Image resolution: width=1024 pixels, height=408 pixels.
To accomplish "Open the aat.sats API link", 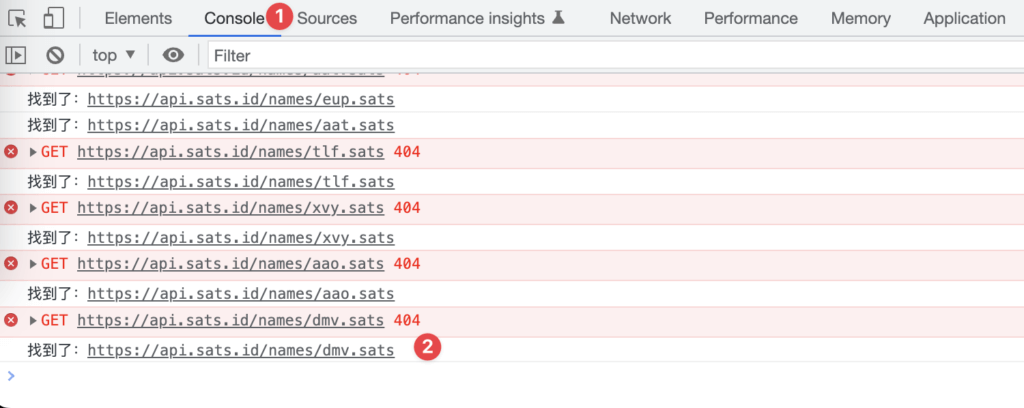I will (241, 125).
